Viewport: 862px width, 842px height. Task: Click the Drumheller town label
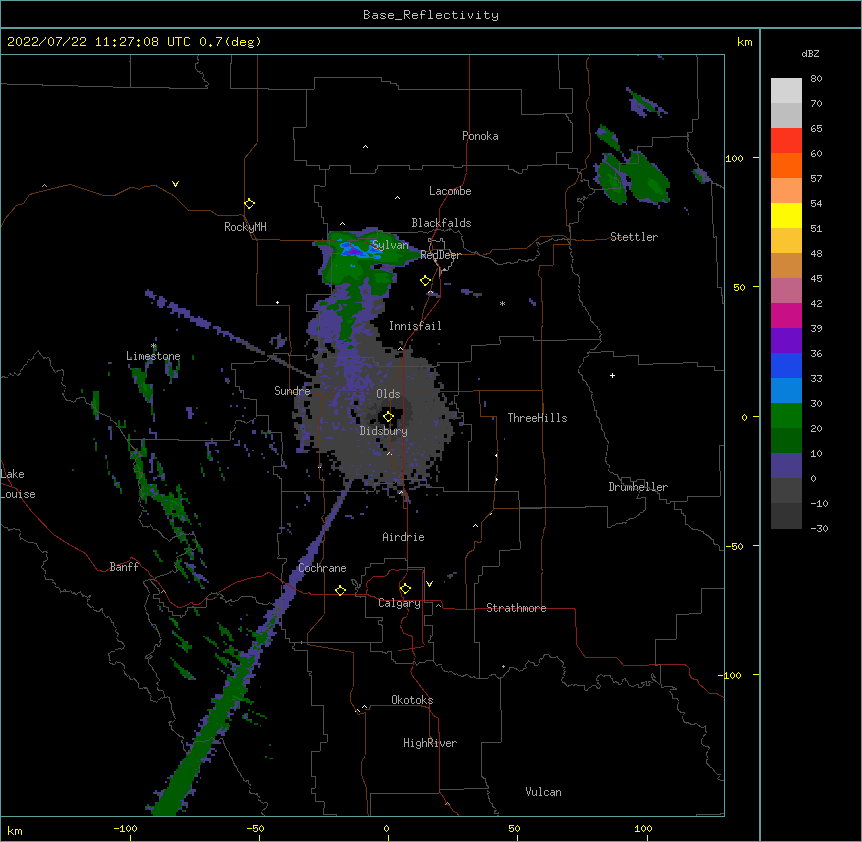click(x=638, y=487)
